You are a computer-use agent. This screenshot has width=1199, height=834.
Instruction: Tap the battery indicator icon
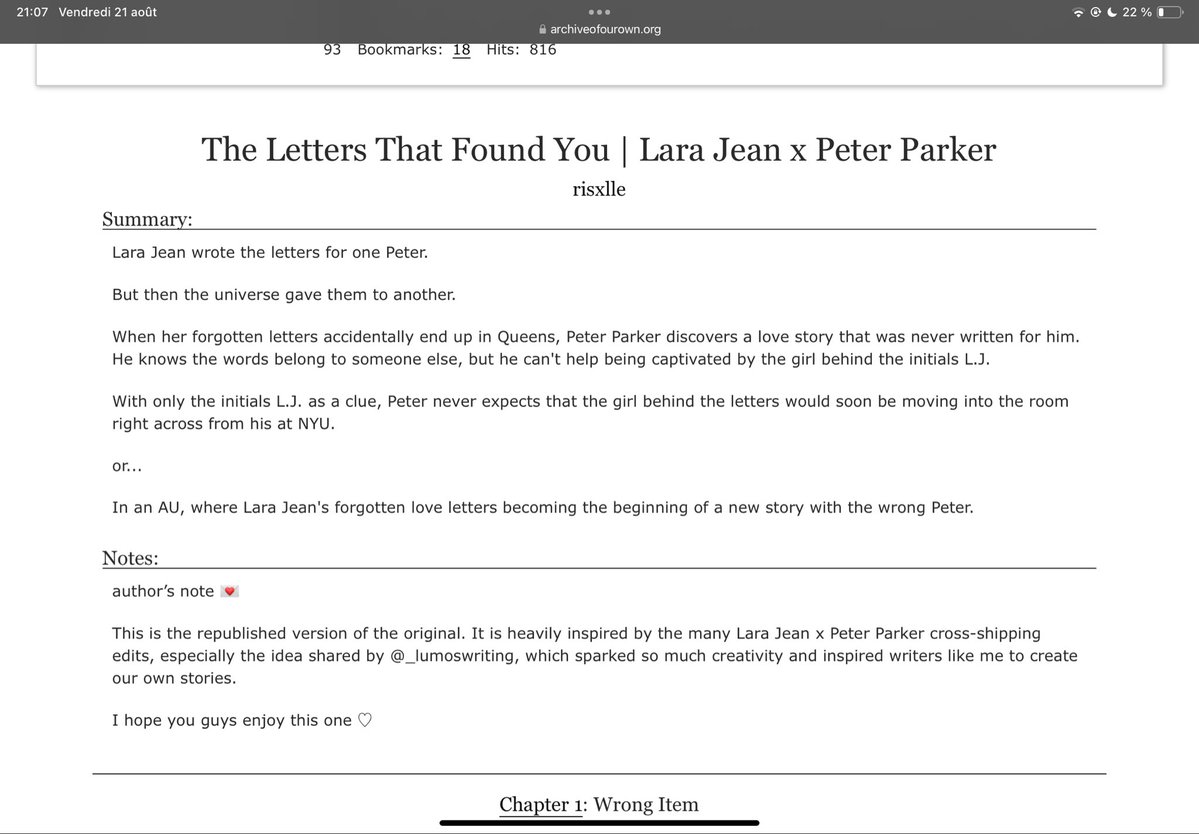pyautogui.click(x=1170, y=12)
